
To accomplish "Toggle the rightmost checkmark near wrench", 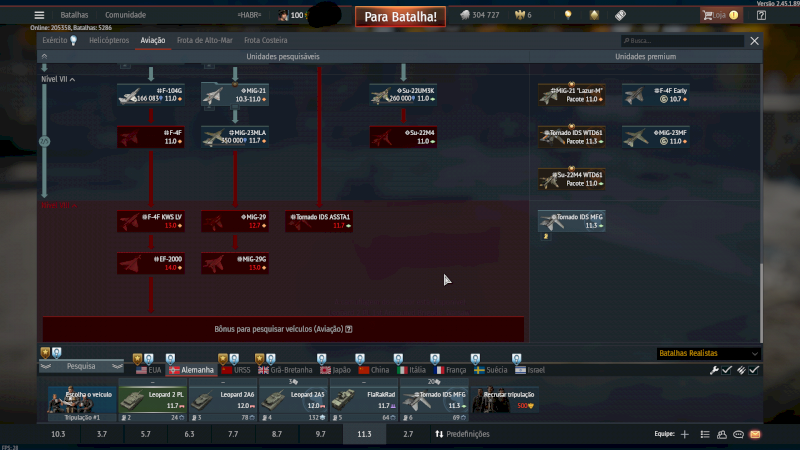I will 754,370.
